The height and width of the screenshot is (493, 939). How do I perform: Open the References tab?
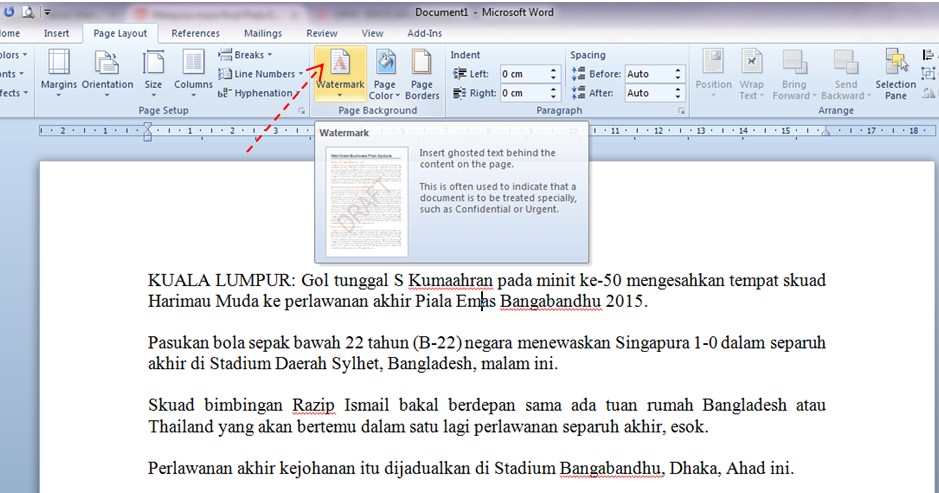pyautogui.click(x=195, y=34)
